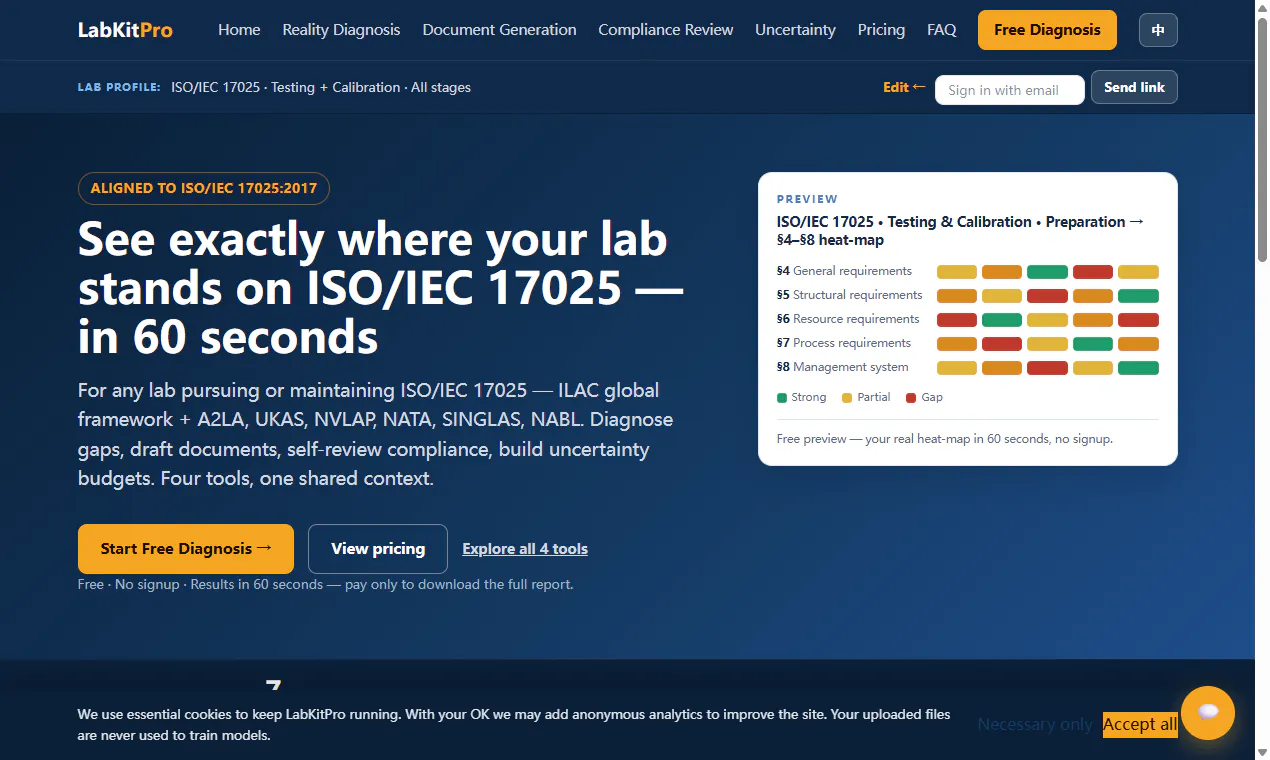Click last green cell in §5 Structural row
The image size is (1270, 760).
(x=1138, y=296)
